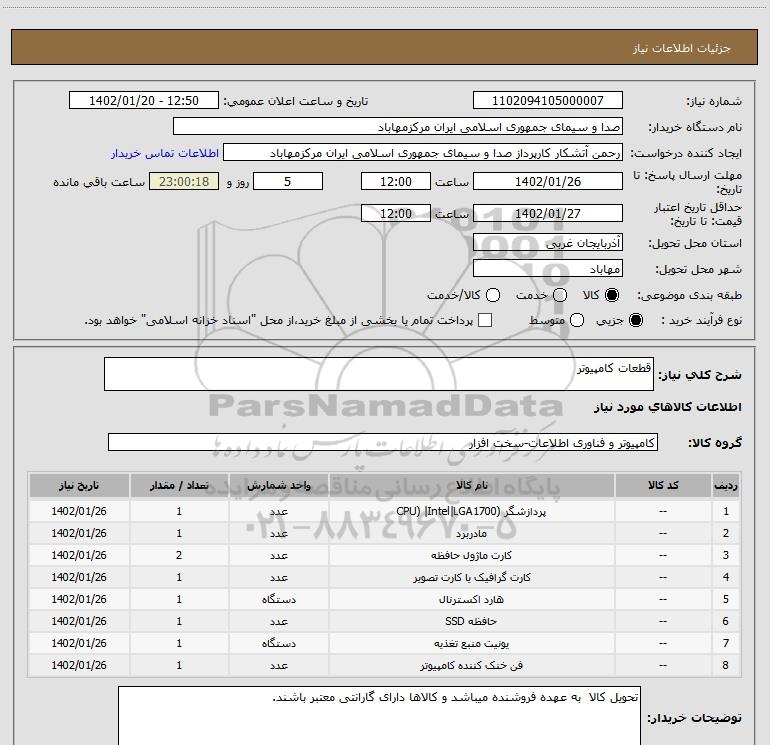Screen dimensions: 770x745
Task: Click quantity 2 in the memory module row
Action: click(179, 555)
